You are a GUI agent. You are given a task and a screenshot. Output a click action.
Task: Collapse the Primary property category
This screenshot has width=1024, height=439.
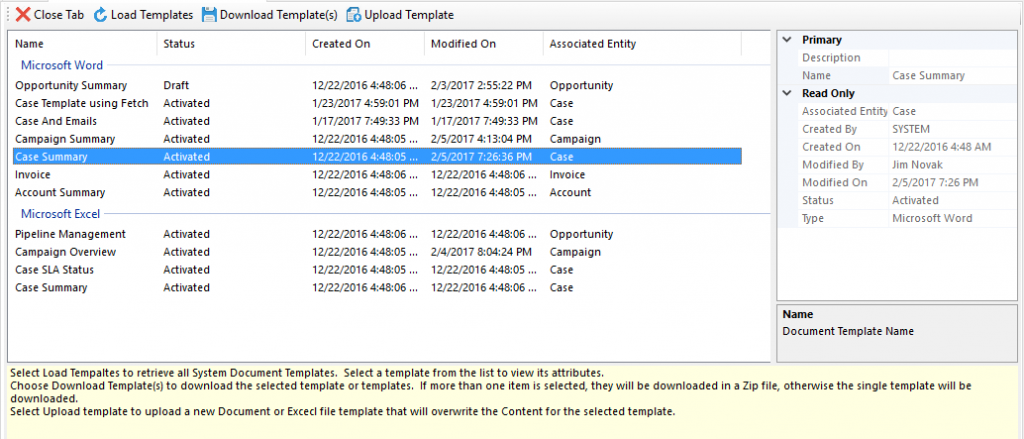point(787,40)
